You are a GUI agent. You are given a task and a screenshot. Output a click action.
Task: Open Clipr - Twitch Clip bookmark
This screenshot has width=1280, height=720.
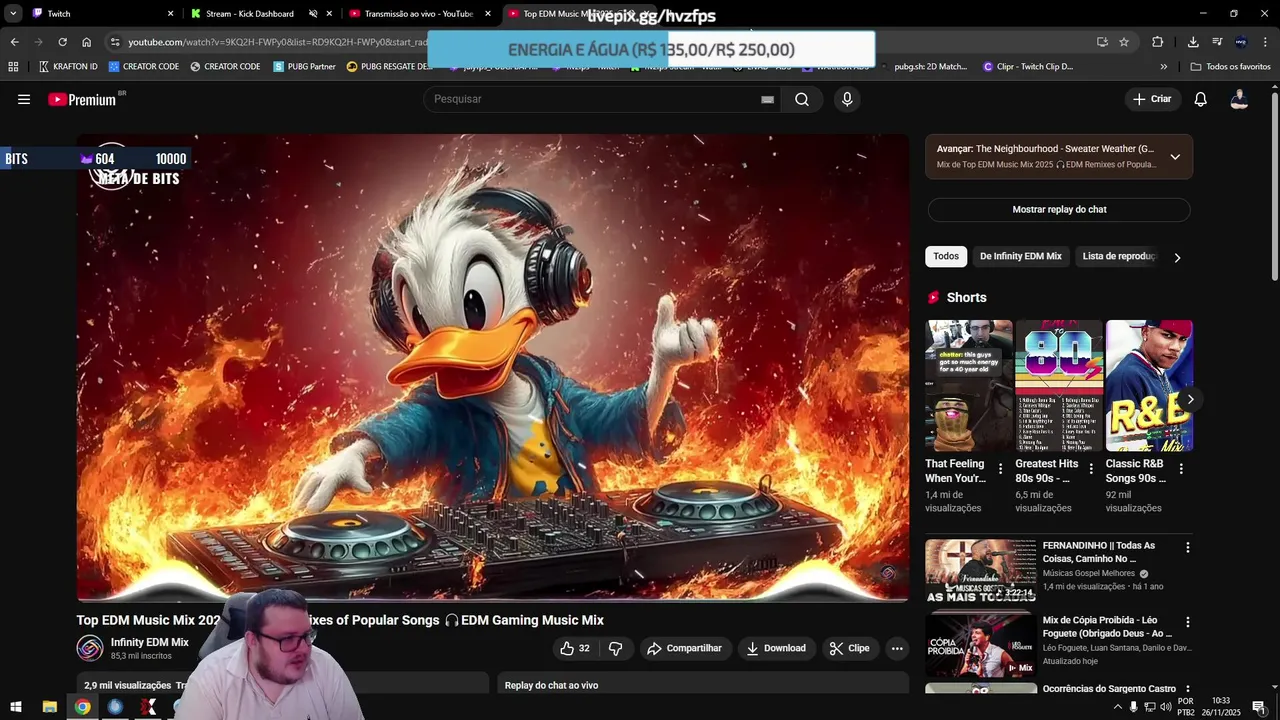1028,67
